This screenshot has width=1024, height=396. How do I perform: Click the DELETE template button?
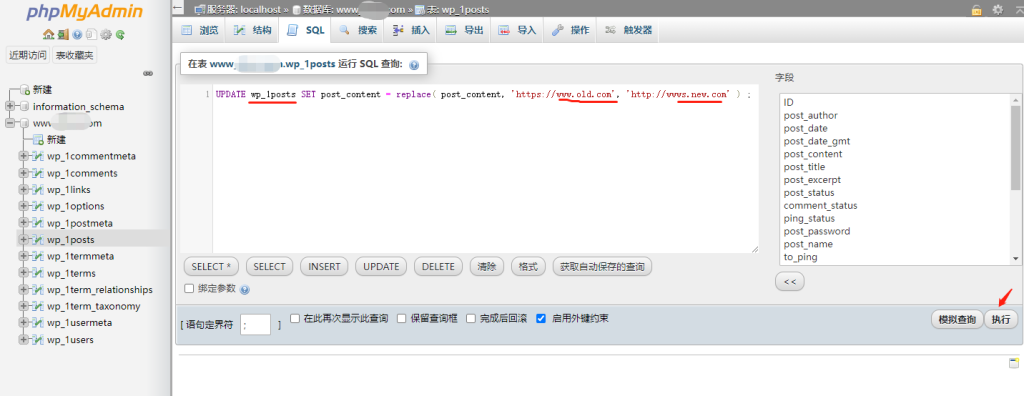pyautogui.click(x=438, y=267)
